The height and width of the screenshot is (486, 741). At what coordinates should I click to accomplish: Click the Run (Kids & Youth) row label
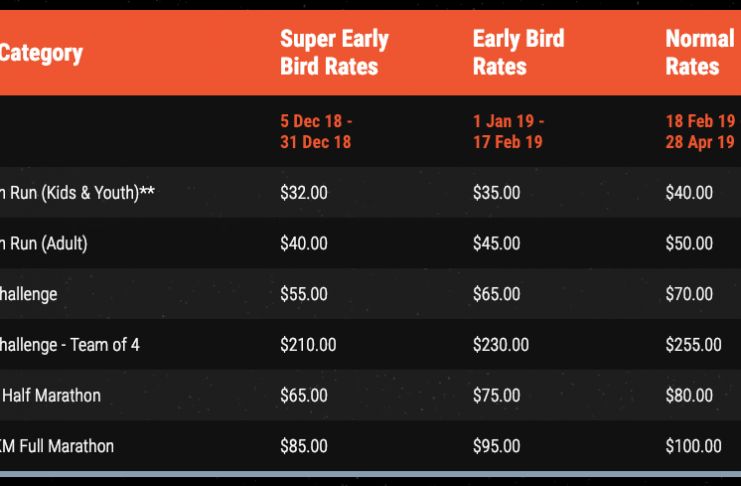77,192
